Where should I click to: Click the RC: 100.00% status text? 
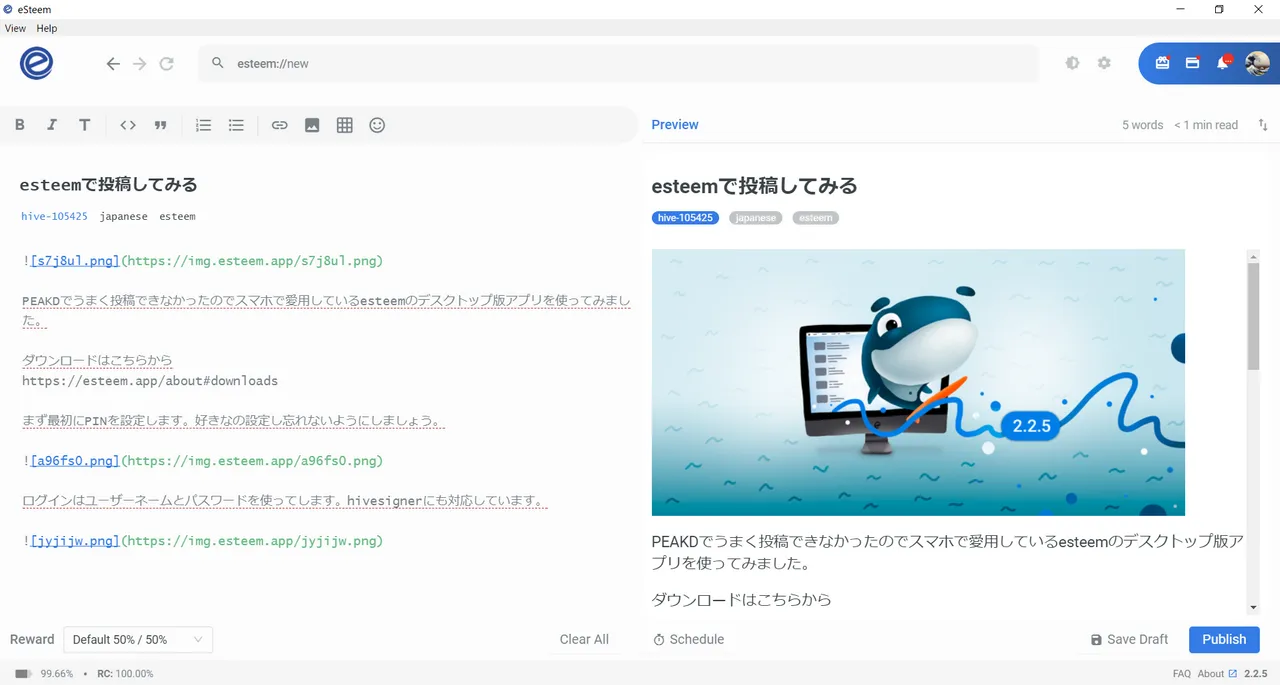click(x=125, y=674)
